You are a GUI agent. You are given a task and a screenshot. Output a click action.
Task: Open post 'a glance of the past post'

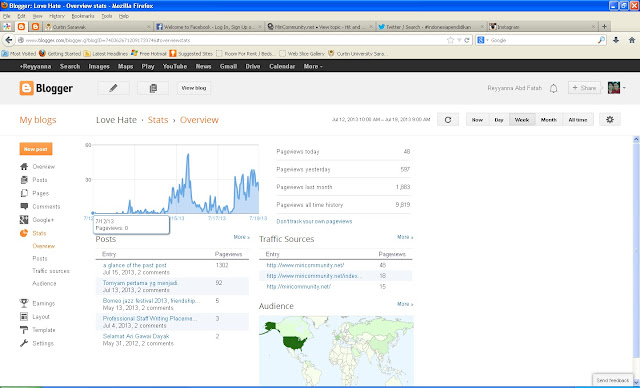point(135,265)
